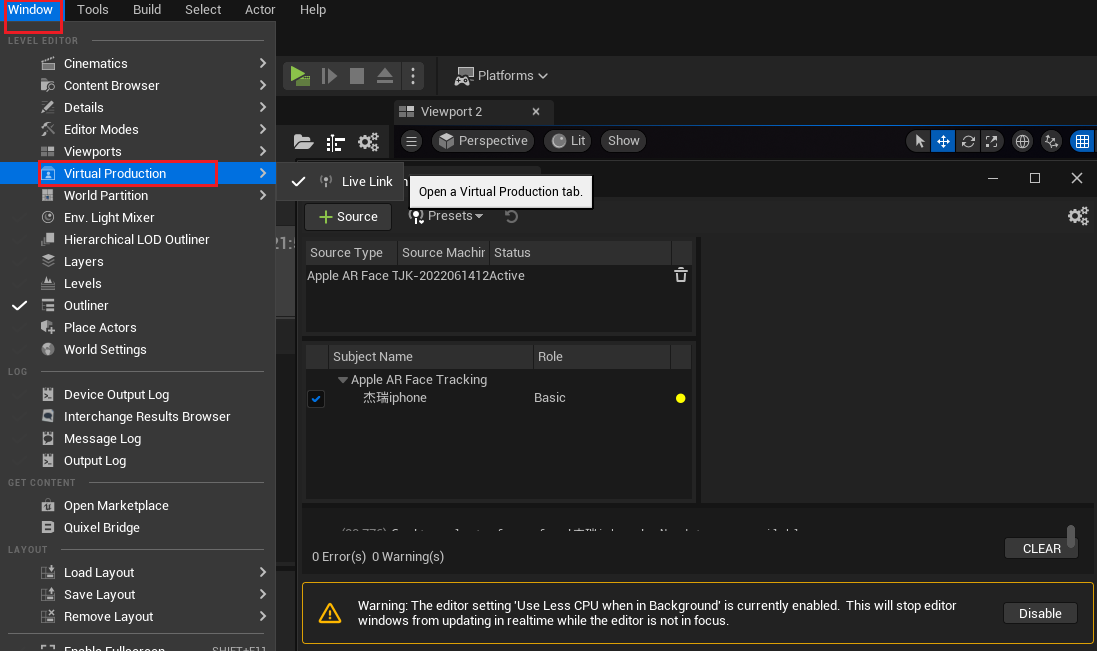This screenshot has width=1097, height=651.
Task: Click the open folder icon beside the viewport
Action: coord(303,142)
